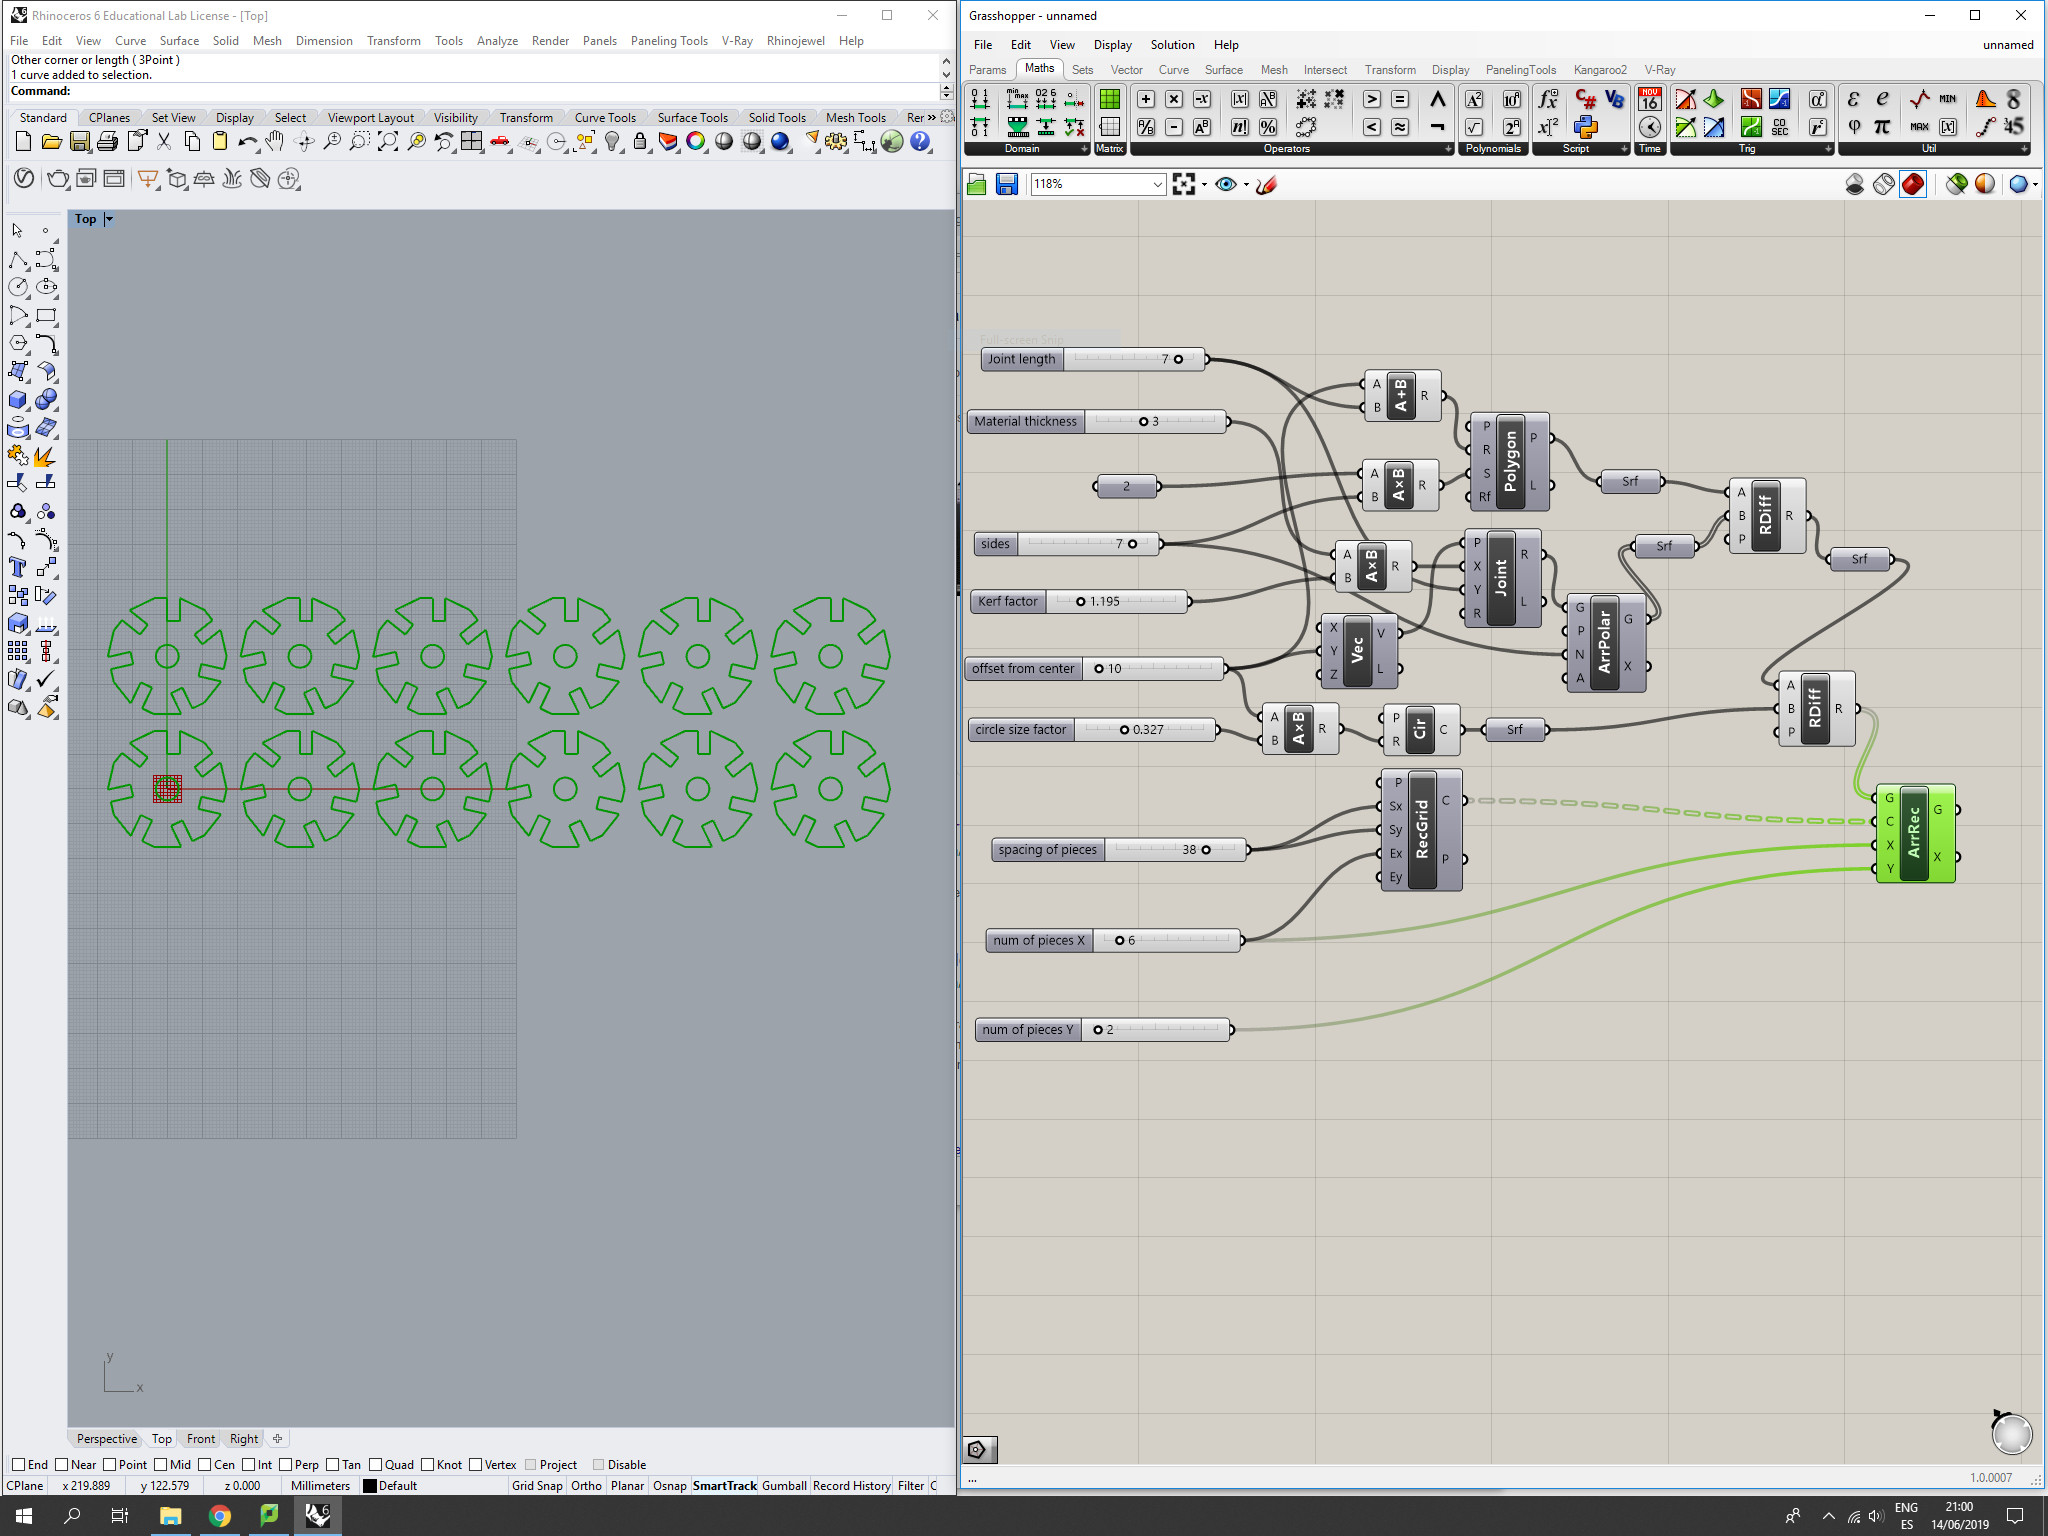2048x1536 pixels.
Task: Toggle the Grid Snap status bar button
Action: (x=537, y=1486)
